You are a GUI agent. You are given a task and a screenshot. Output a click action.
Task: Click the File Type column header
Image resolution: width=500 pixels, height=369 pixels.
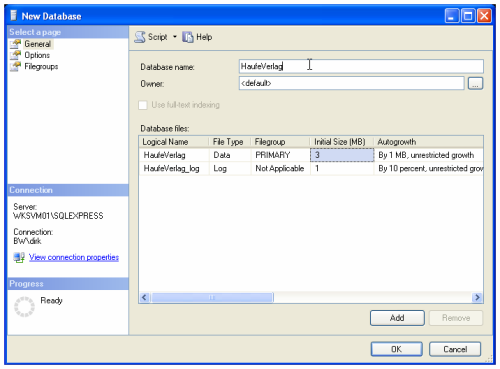[x=230, y=142]
